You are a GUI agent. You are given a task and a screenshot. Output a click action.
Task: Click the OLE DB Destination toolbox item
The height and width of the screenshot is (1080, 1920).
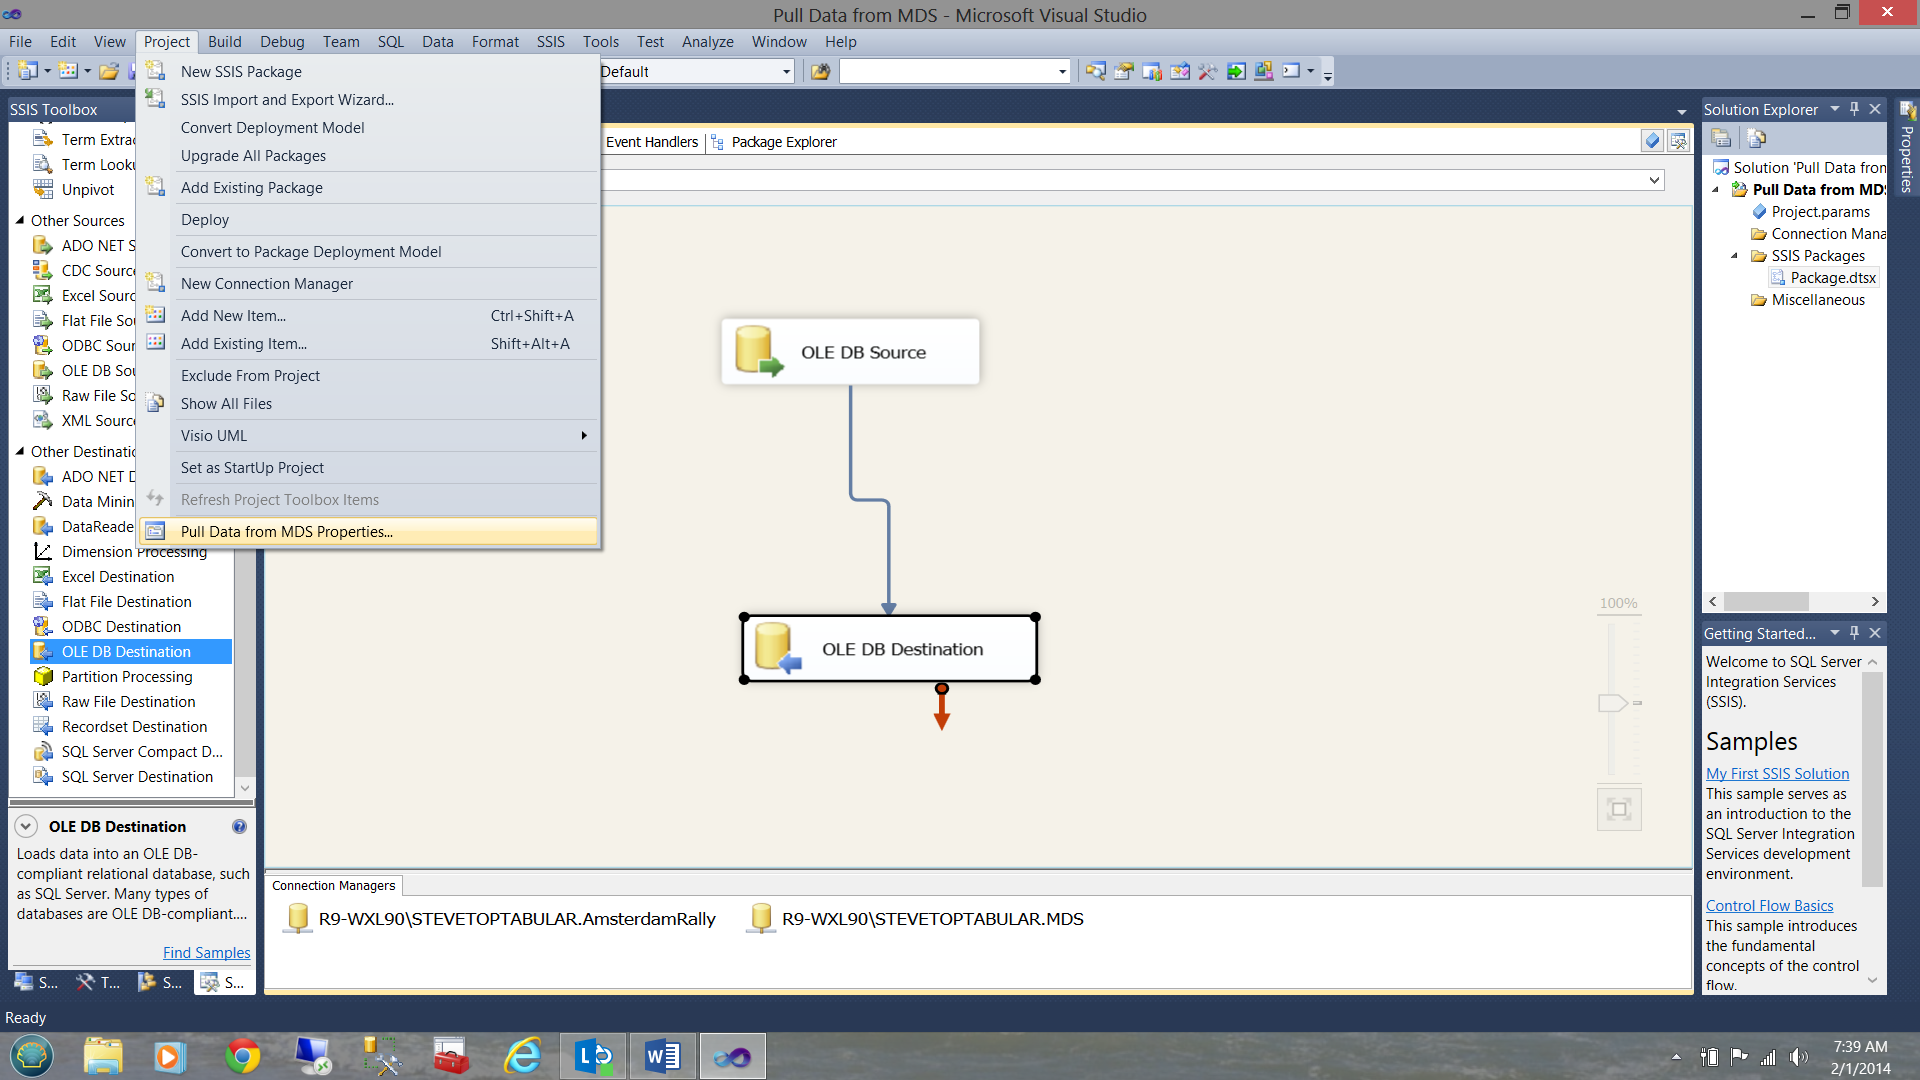[126, 651]
